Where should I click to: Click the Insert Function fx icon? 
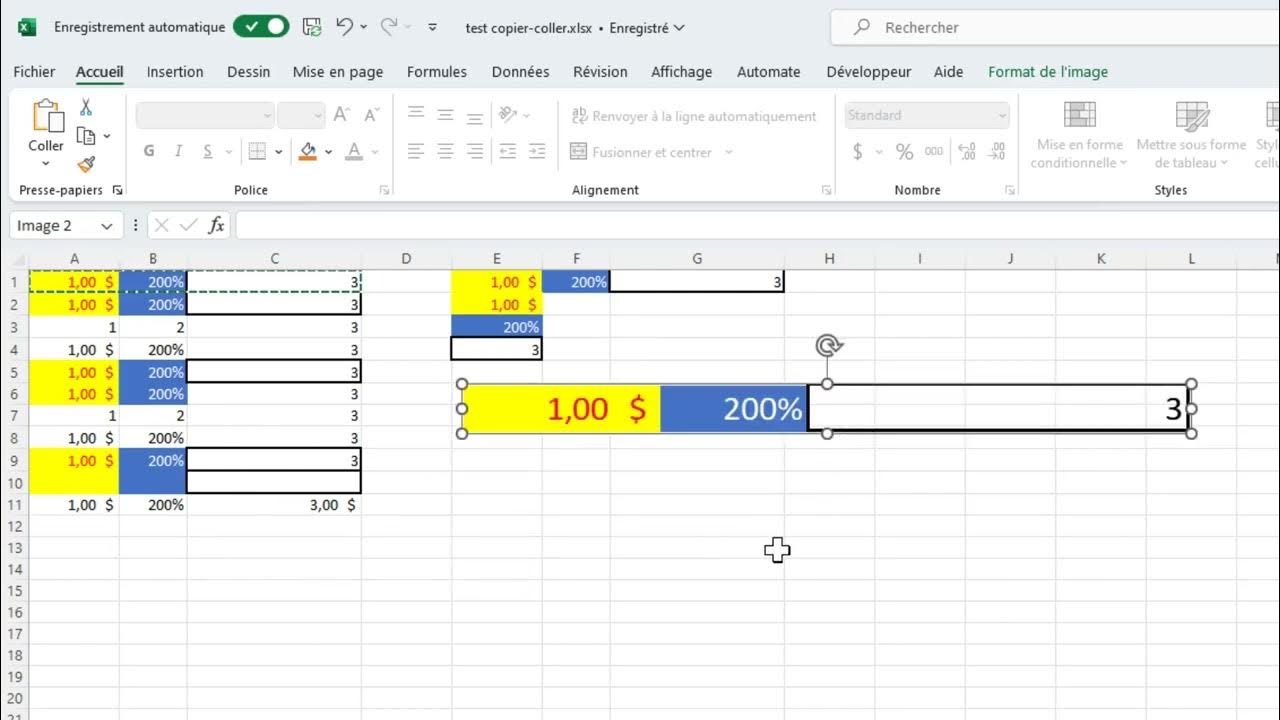coord(216,226)
